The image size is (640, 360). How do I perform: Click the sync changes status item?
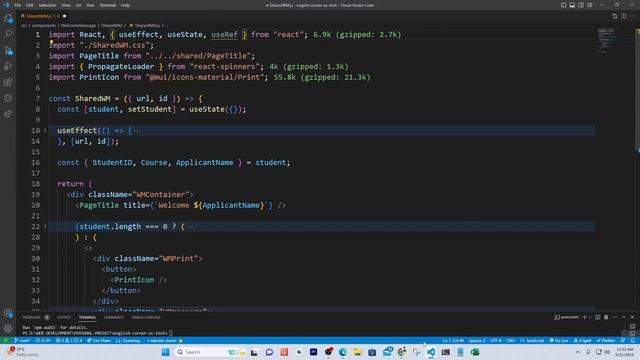pyautogui.click(x=43, y=340)
